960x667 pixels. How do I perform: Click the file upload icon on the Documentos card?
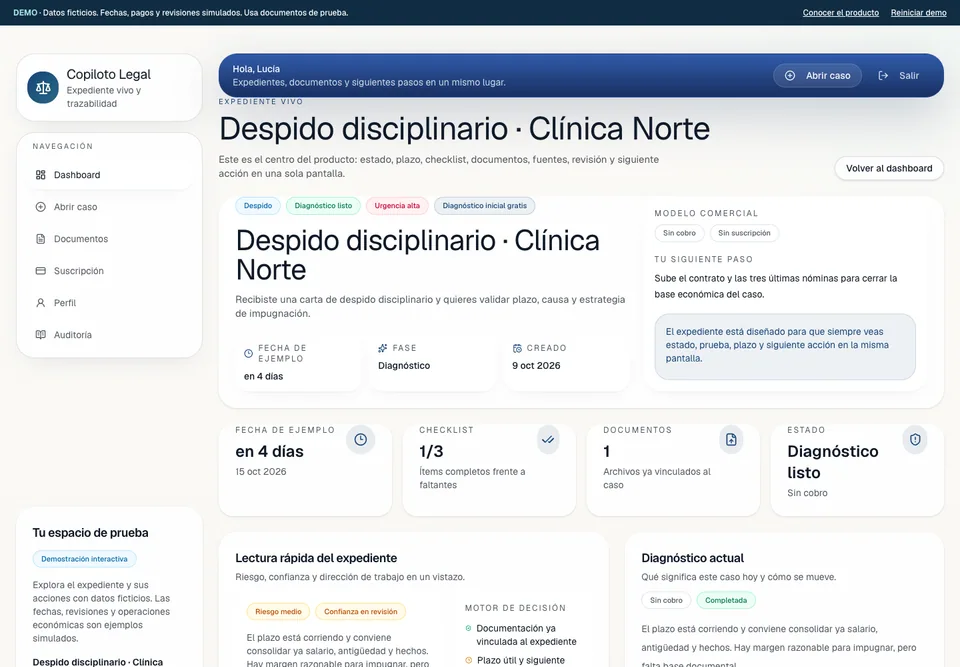pyautogui.click(x=731, y=440)
